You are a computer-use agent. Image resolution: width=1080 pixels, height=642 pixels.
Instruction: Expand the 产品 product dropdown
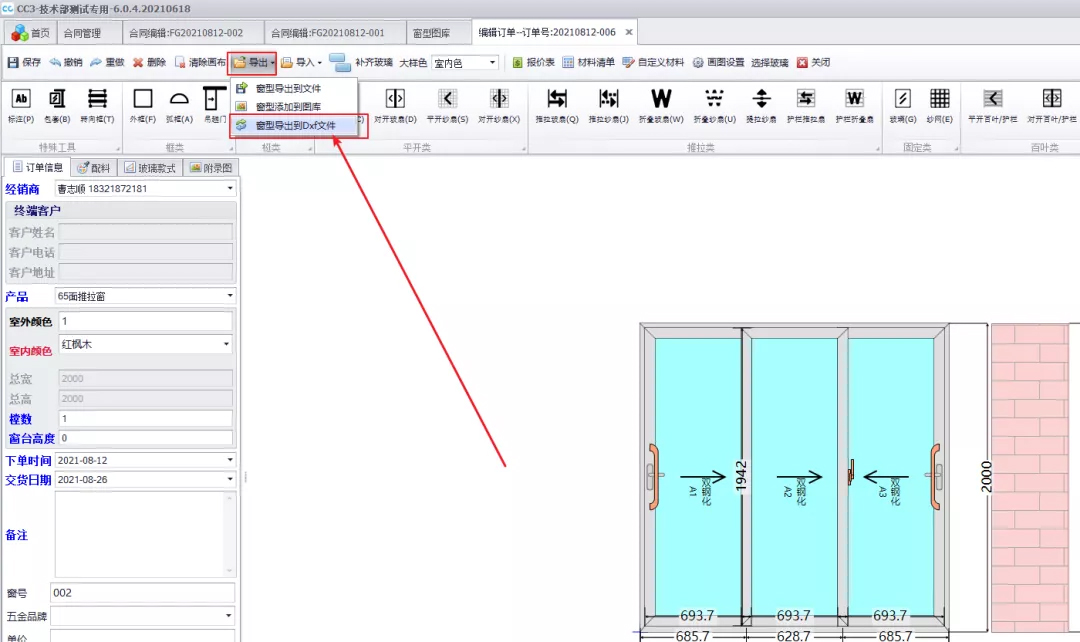point(229,296)
